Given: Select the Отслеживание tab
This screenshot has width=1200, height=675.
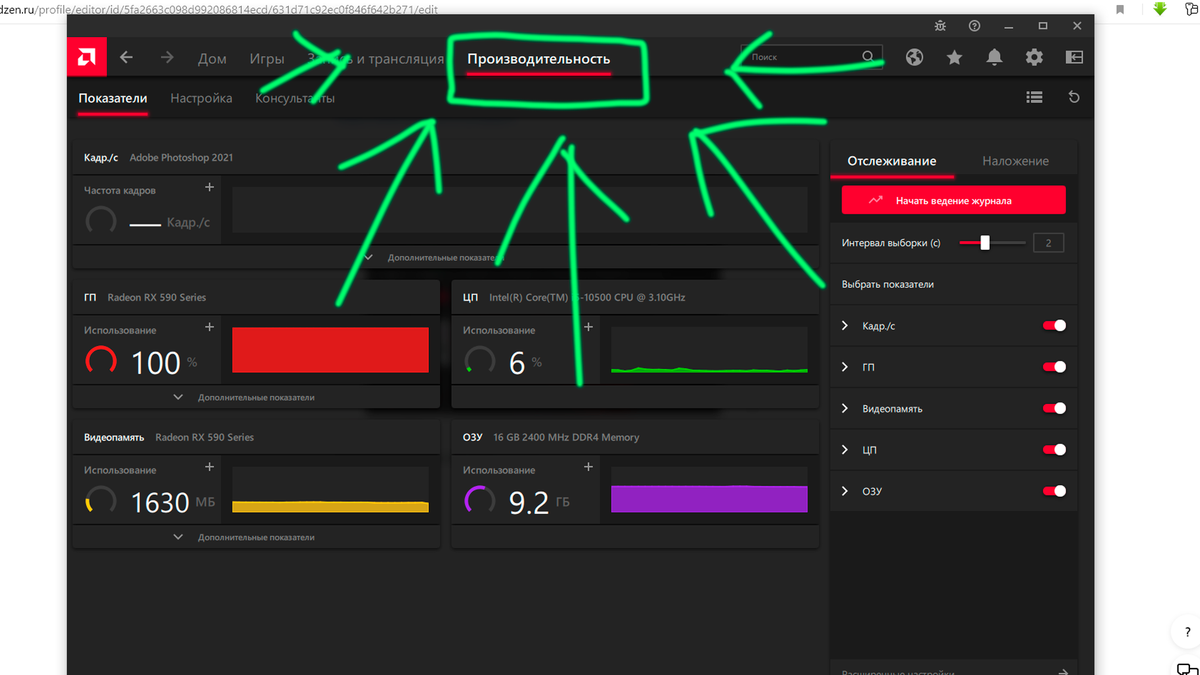Looking at the screenshot, I should (x=892, y=160).
